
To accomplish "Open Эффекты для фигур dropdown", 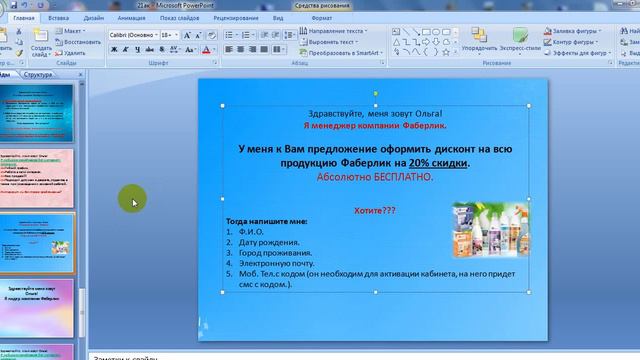I will point(578,53).
